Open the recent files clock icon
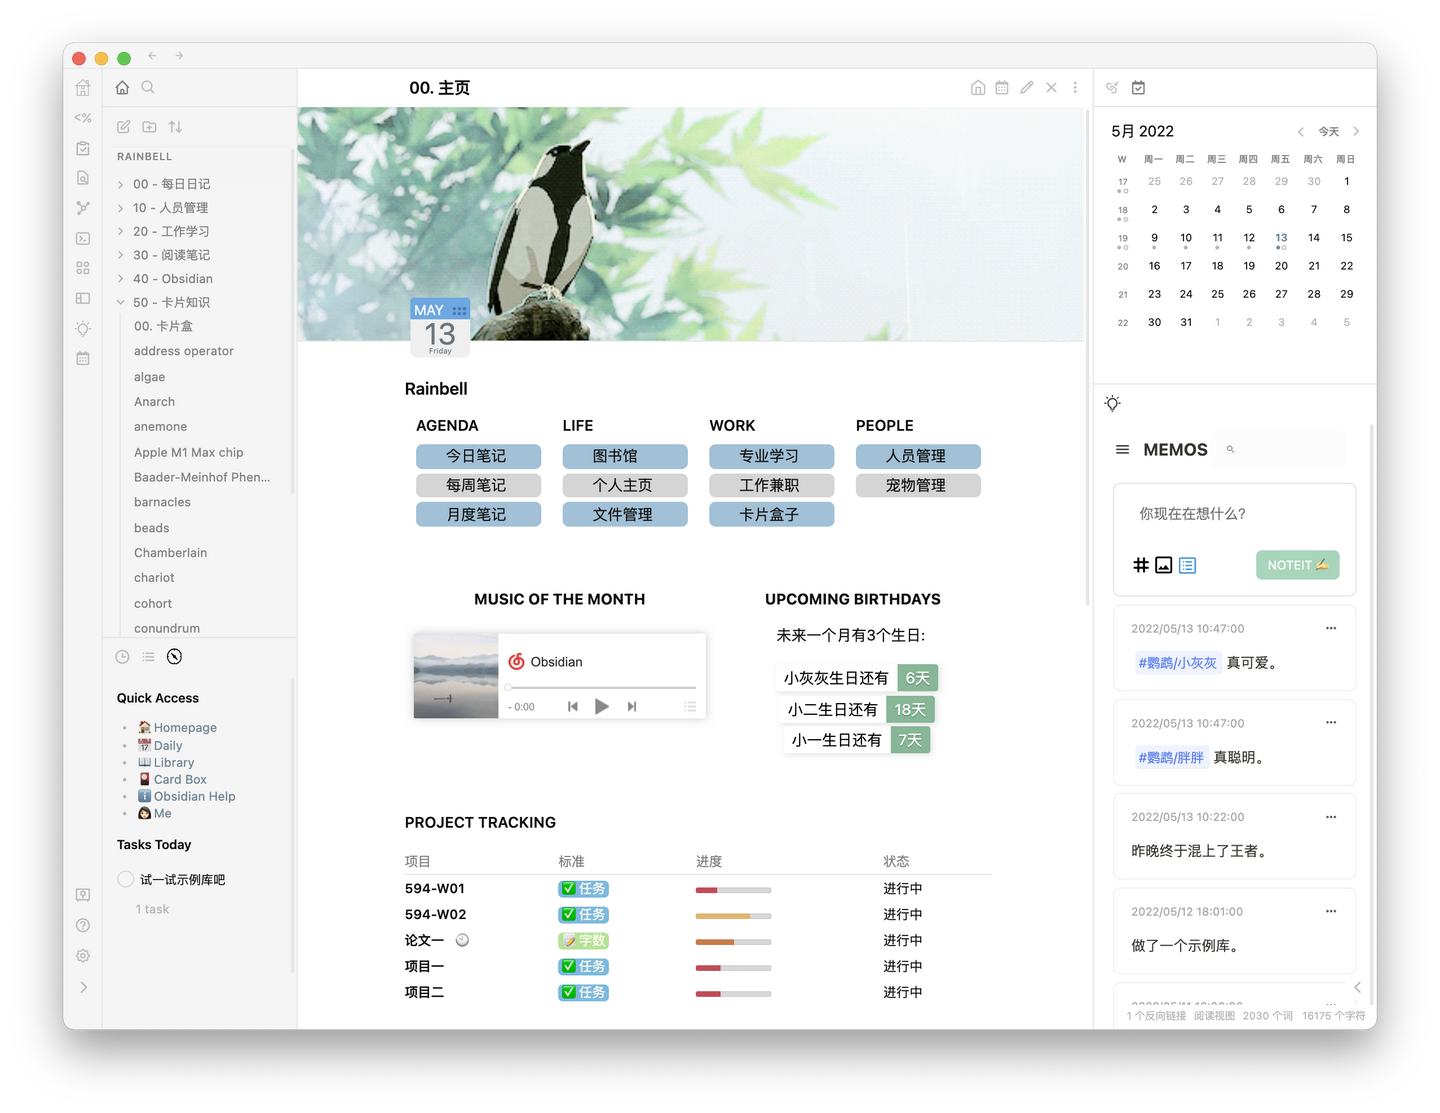The image size is (1440, 1113). click(x=122, y=656)
